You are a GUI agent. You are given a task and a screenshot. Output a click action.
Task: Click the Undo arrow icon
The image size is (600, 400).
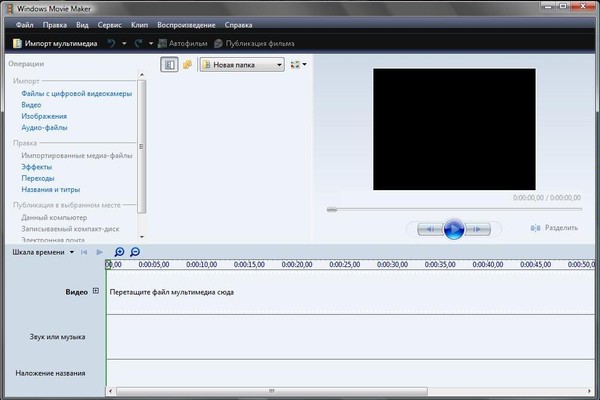pyautogui.click(x=111, y=43)
